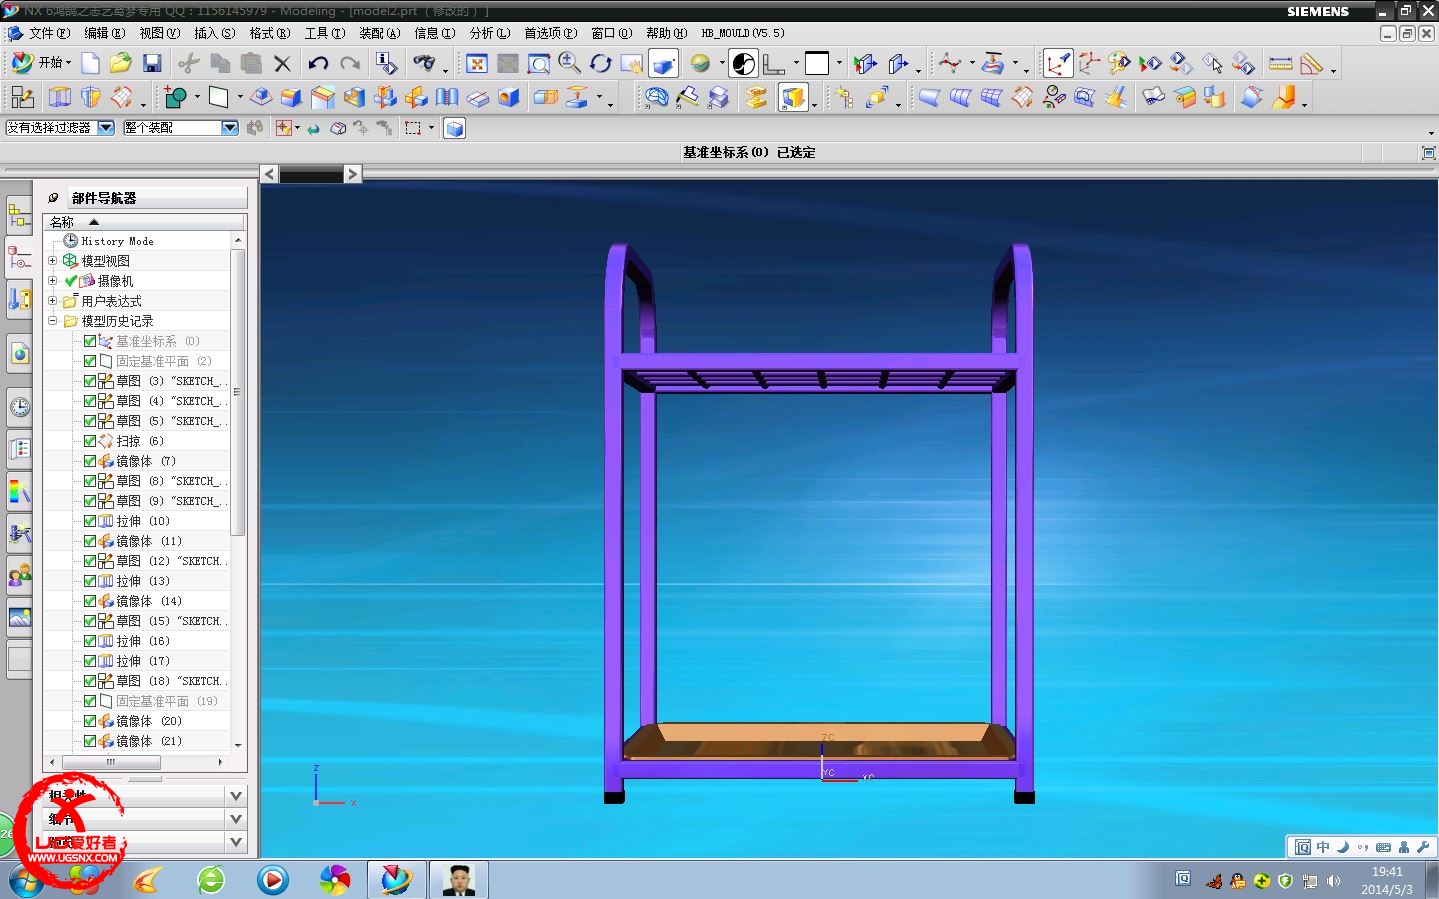This screenshot has height=899, width=1439.
Task: Click the Datum plane icon
Action: click(x=218, y=97)
